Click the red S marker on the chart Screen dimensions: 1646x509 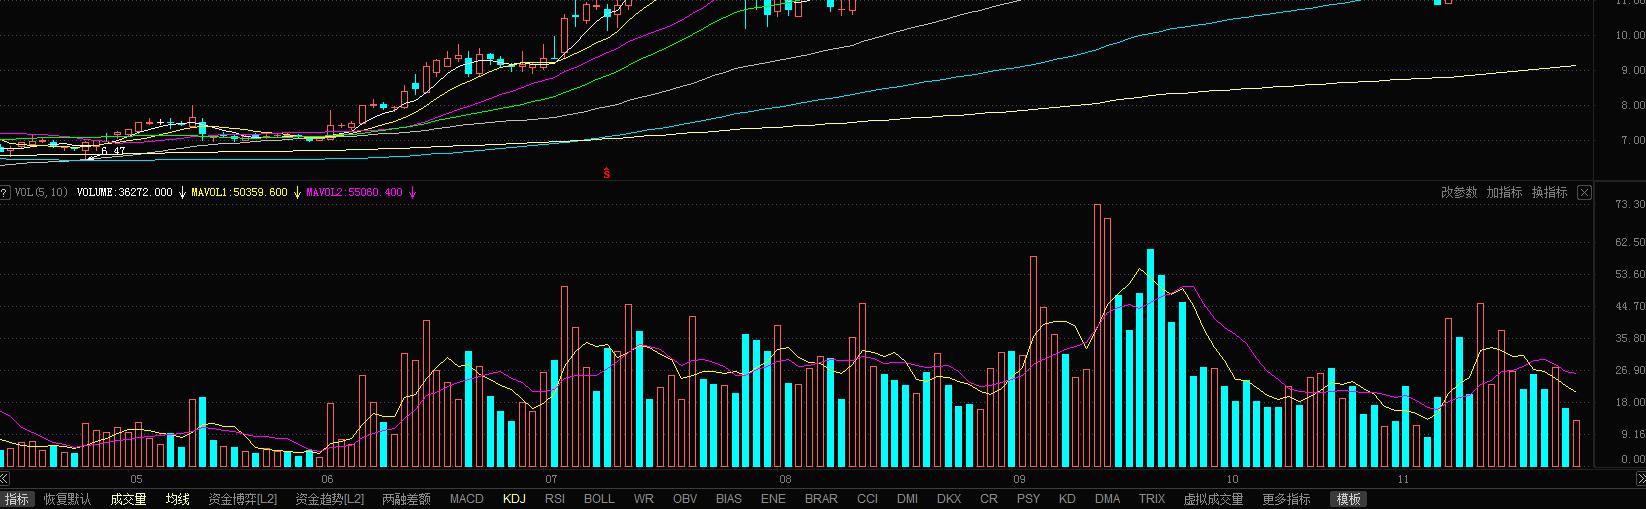(606, 173)
